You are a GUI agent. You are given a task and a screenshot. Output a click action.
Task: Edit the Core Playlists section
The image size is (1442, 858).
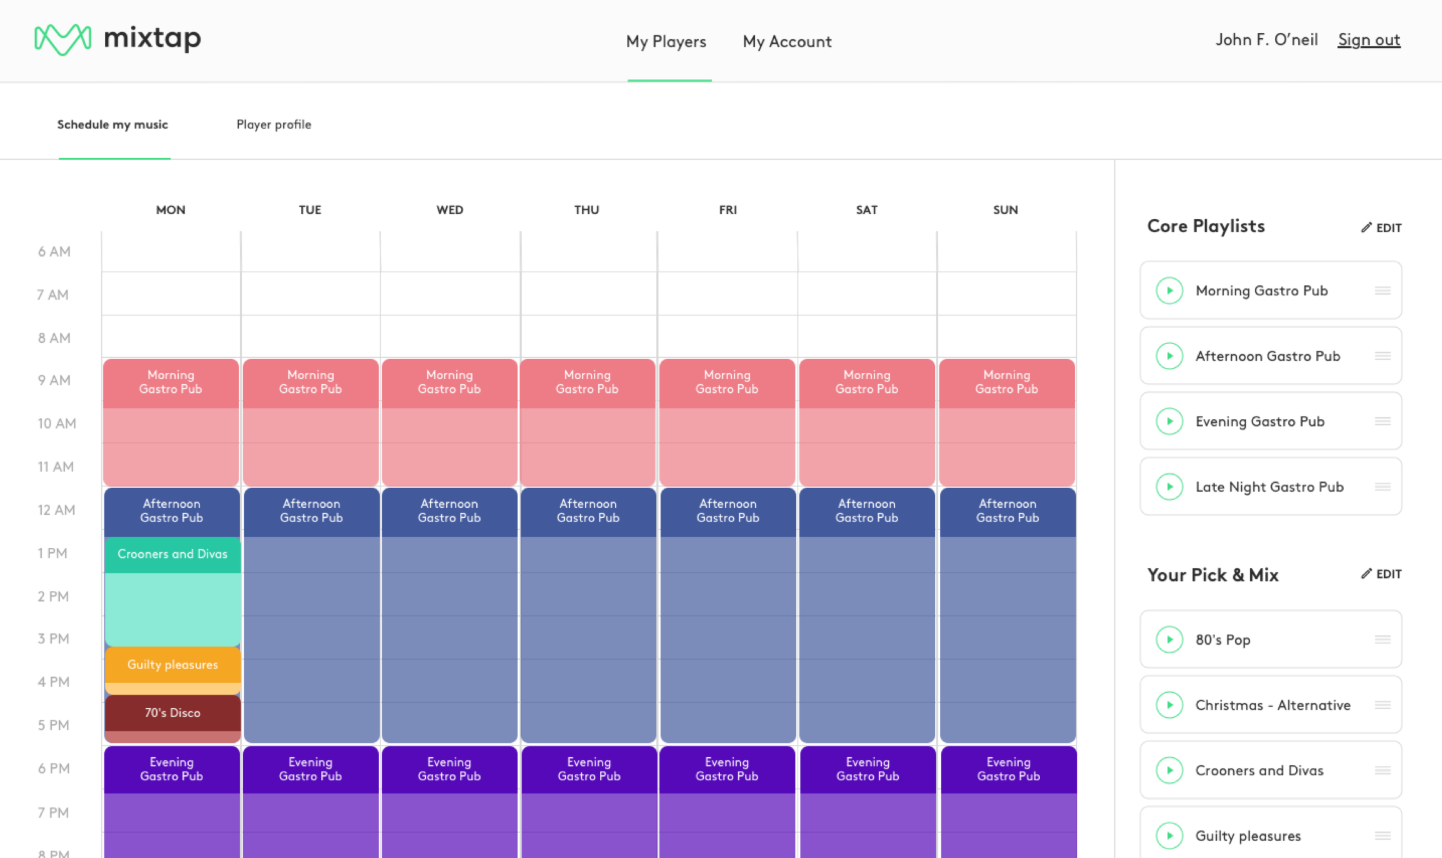click(1381, 228)
